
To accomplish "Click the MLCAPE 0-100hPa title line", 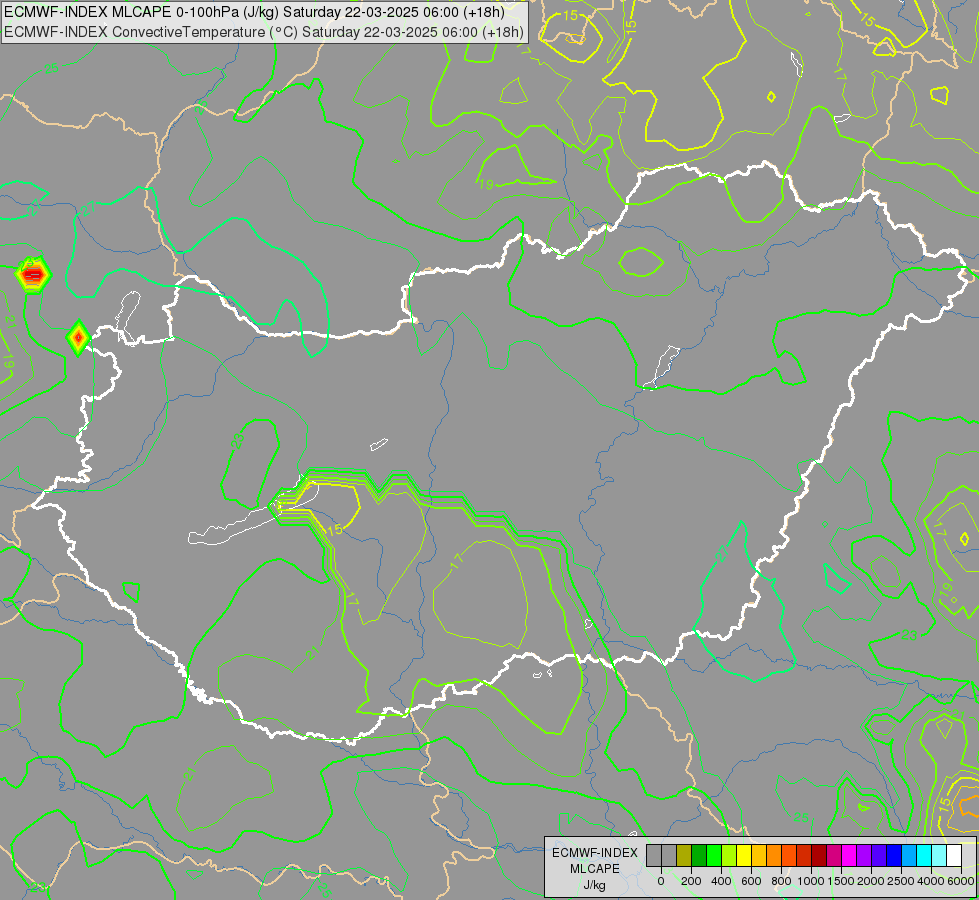I will point(254,12).
